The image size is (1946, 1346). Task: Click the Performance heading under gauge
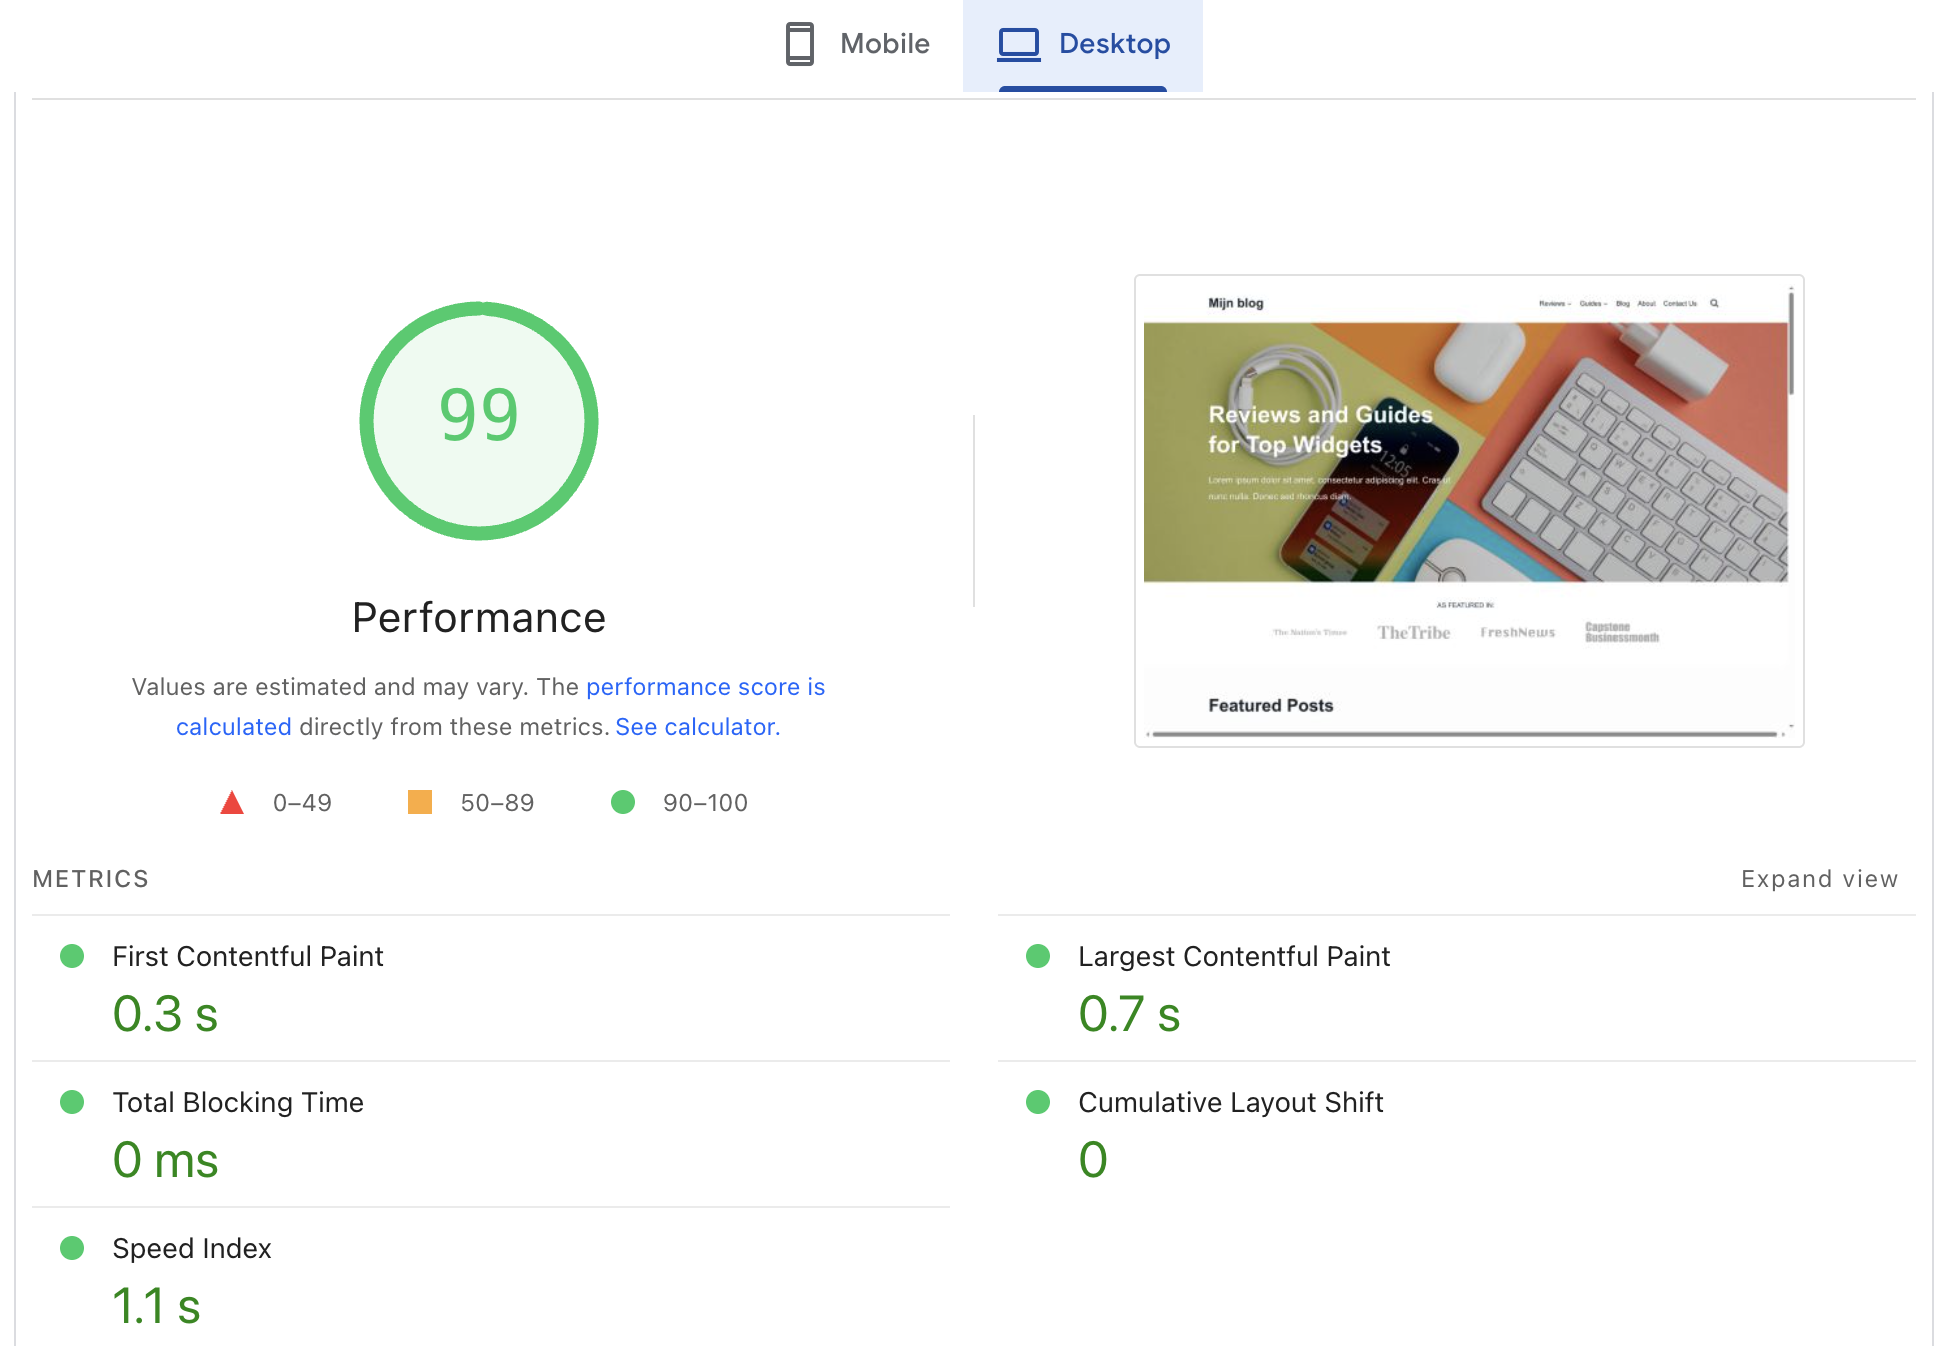click(x=479, y=618)
